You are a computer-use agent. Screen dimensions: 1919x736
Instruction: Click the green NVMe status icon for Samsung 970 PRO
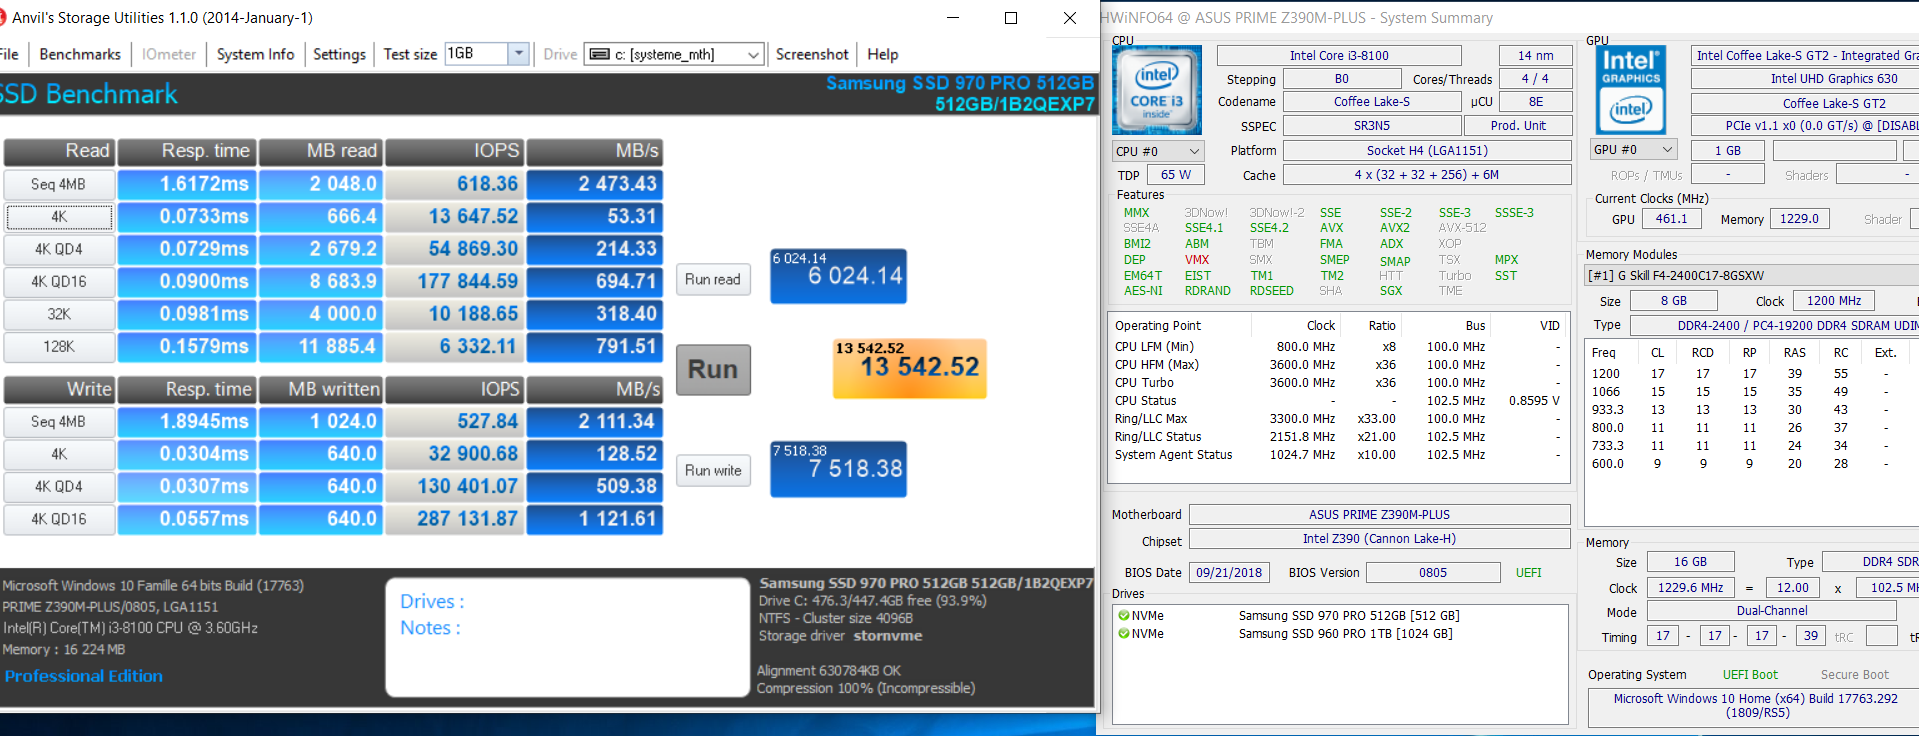coord(1124,616)
